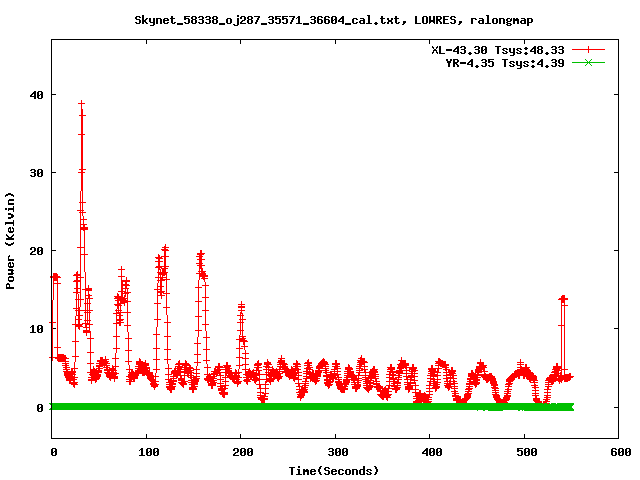Click the Power (Kelvin) y-axis label
This screenshot has height=480, width=640.
[10, 241]
